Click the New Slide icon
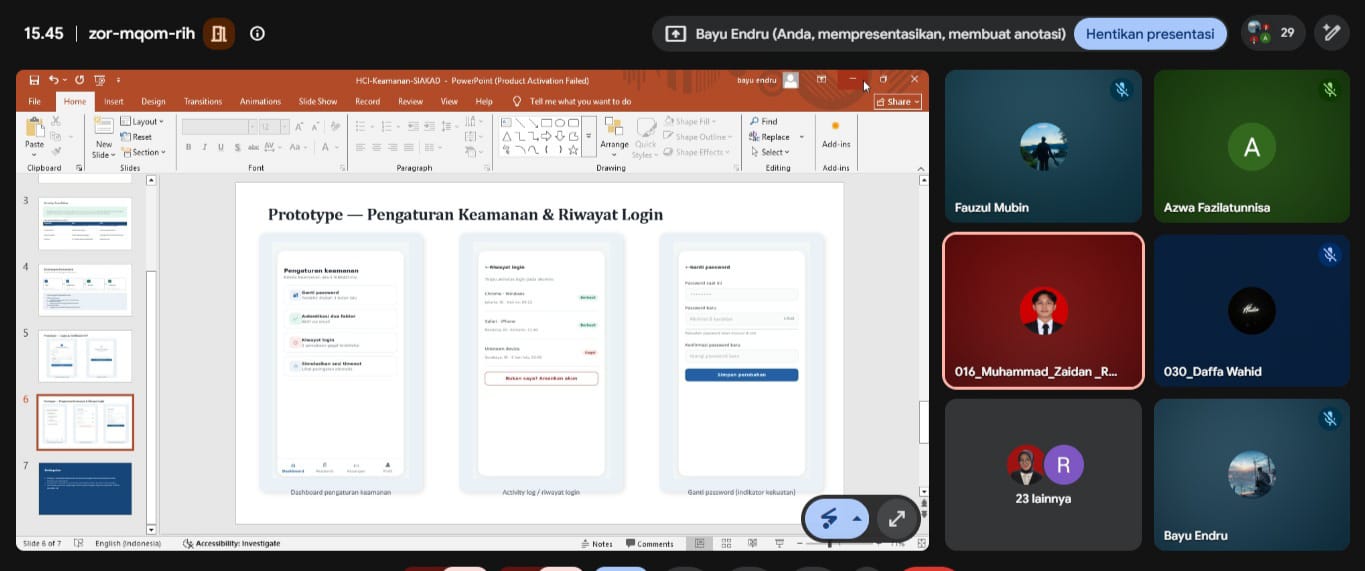The width and height of the screenshot is (1365, 571). click(x=104, y=127)
